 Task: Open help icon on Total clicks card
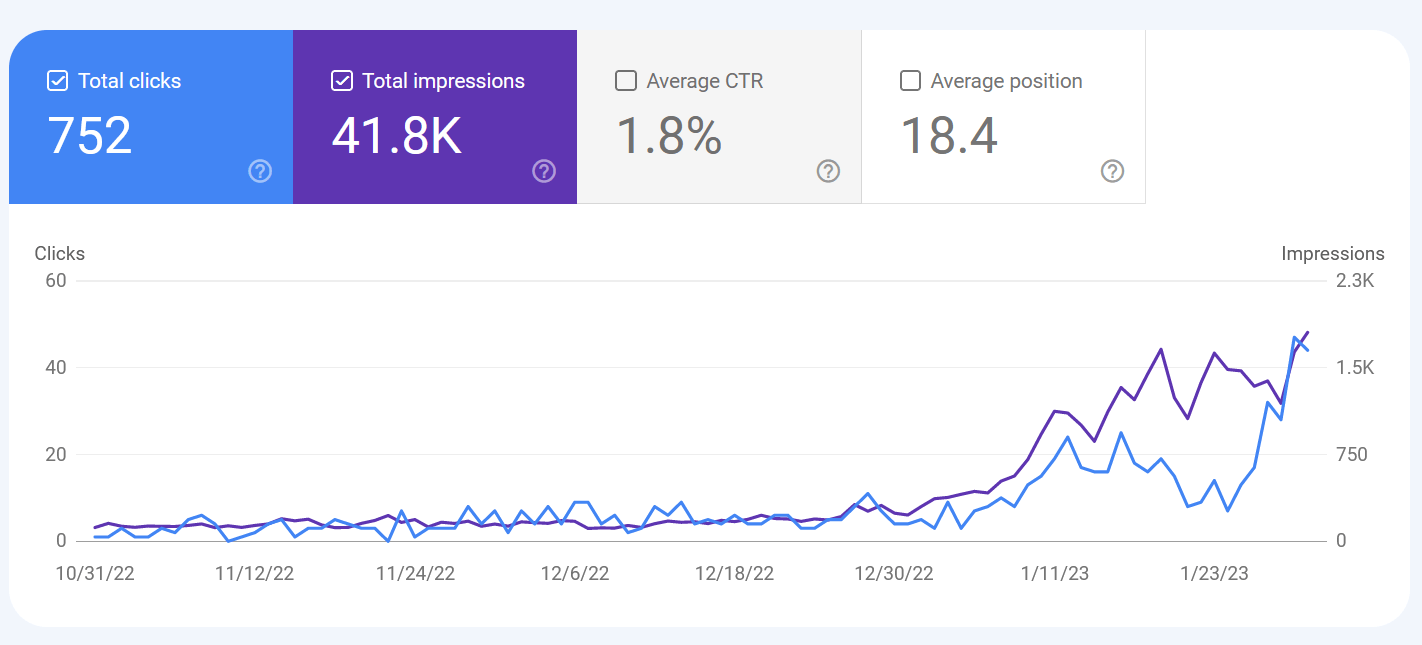pyautogui.click(x=260, y=171)
